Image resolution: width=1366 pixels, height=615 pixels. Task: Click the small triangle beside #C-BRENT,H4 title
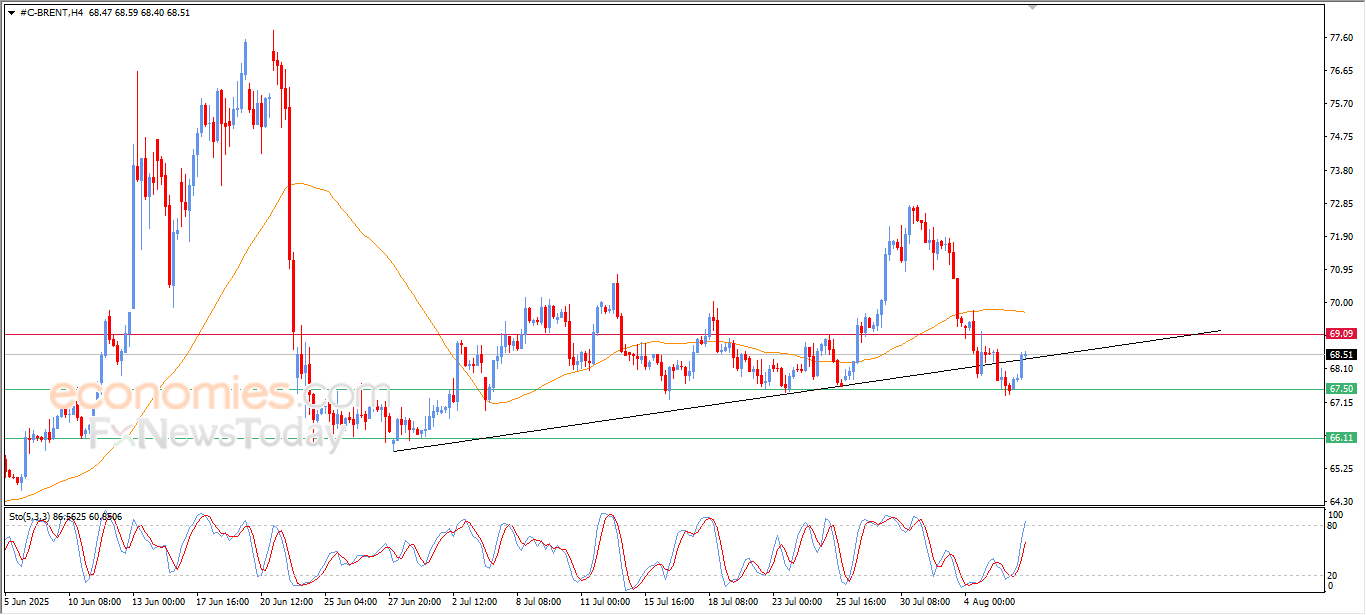coord(11,14)
